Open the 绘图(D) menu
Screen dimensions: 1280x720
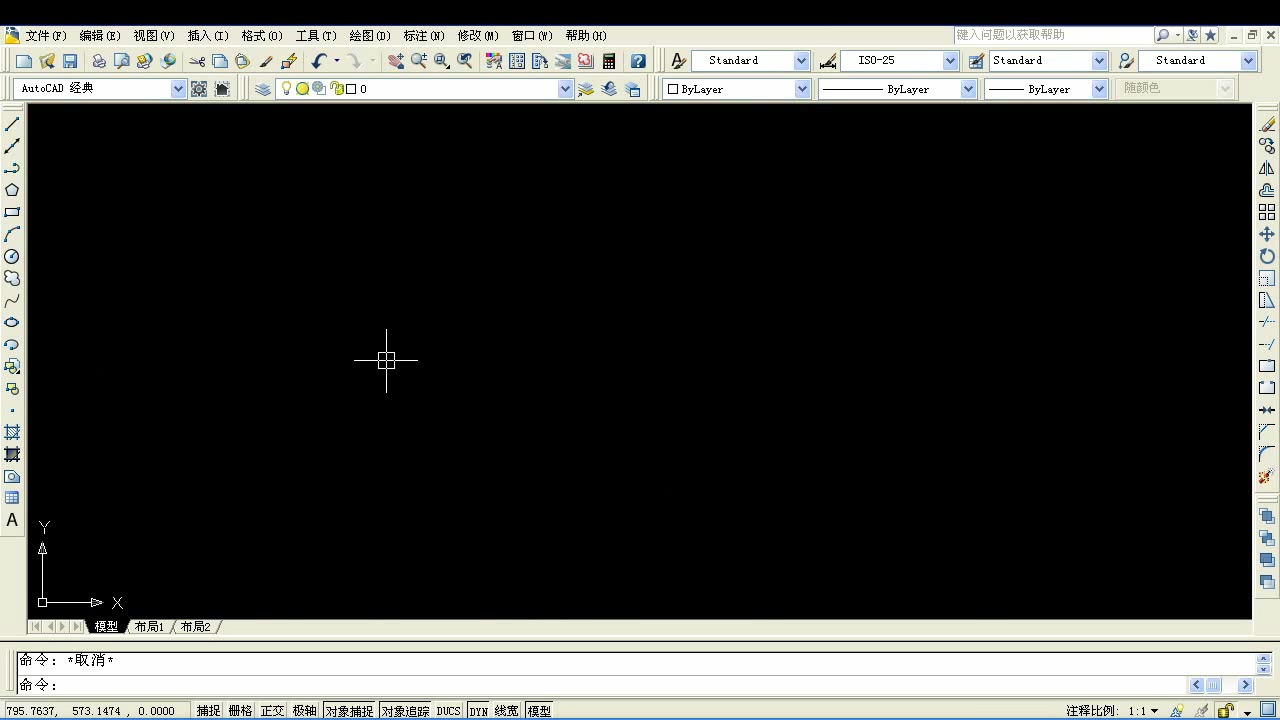[370, 36]
